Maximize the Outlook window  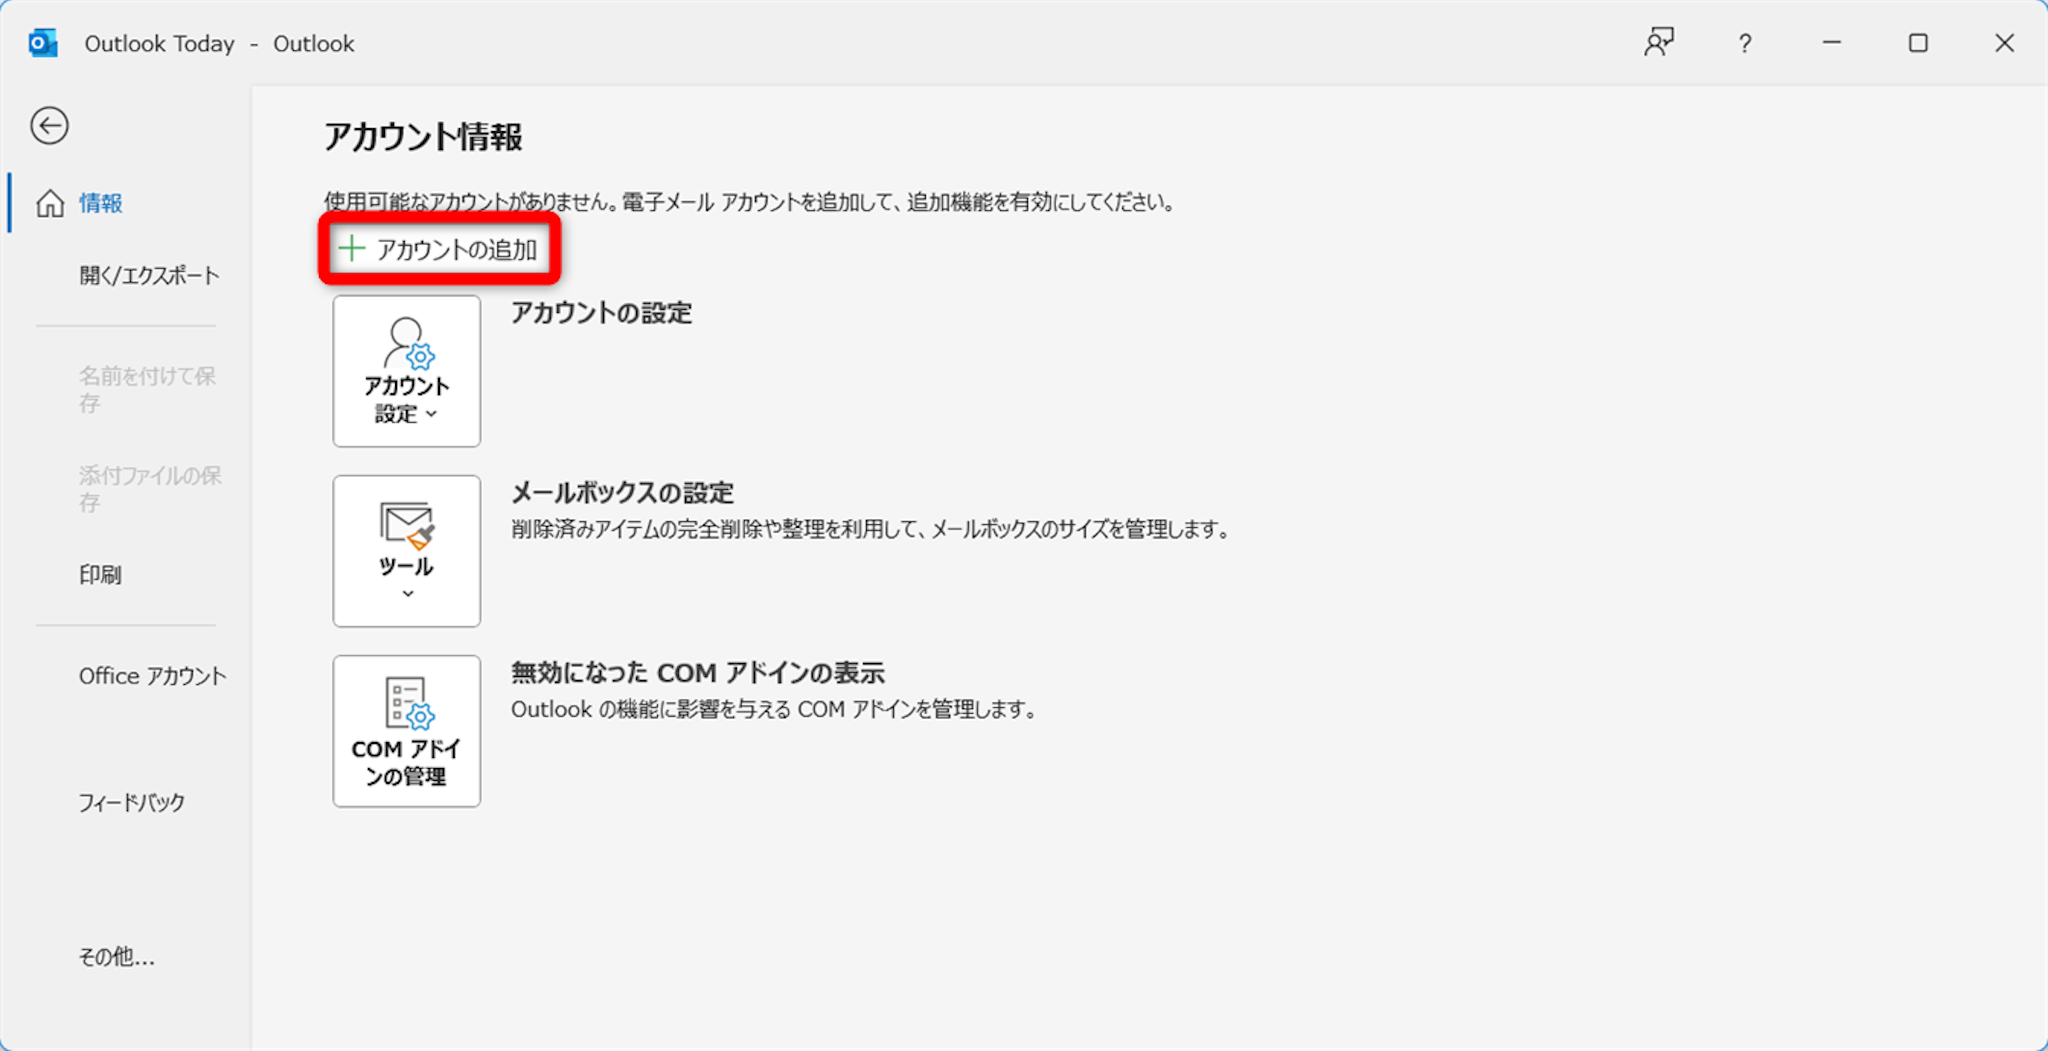pos(1918,43)
